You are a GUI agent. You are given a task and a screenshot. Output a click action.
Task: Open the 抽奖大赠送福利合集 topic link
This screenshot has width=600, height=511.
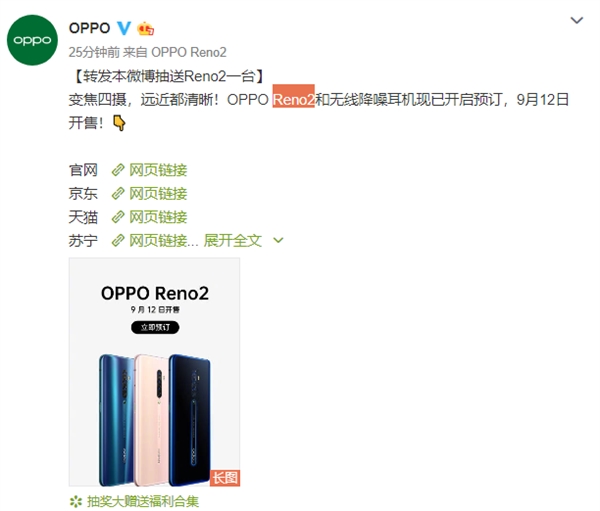[x=143, y=501]
